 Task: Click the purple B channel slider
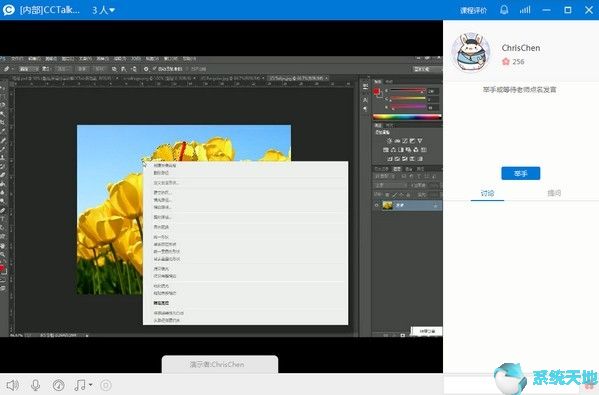tap(407, 107)
